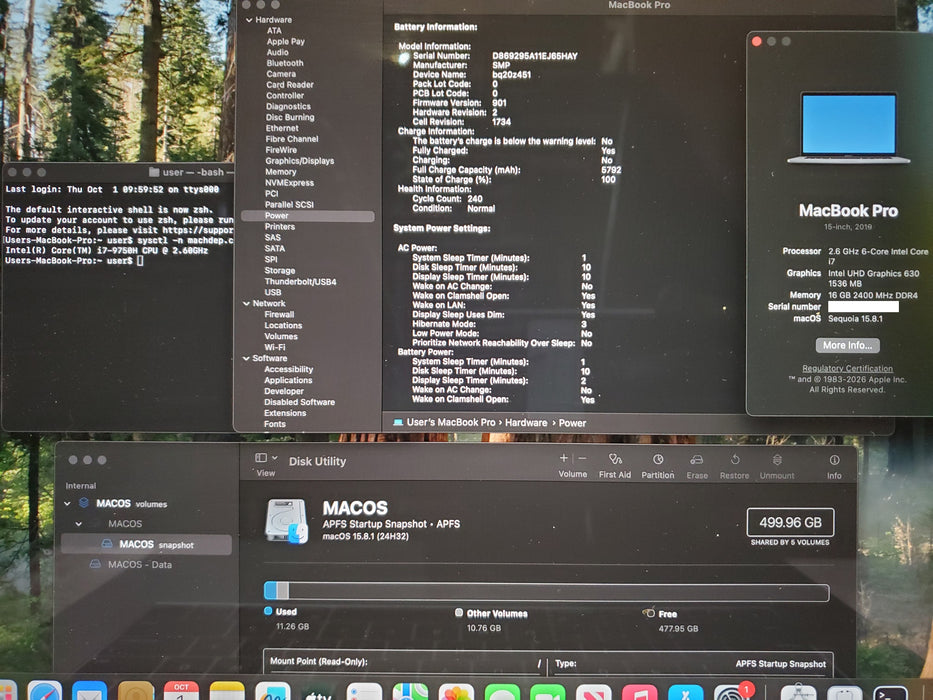
Task: Collapse the MACOS volumes container chevron
Action: (x=67, y=504)
